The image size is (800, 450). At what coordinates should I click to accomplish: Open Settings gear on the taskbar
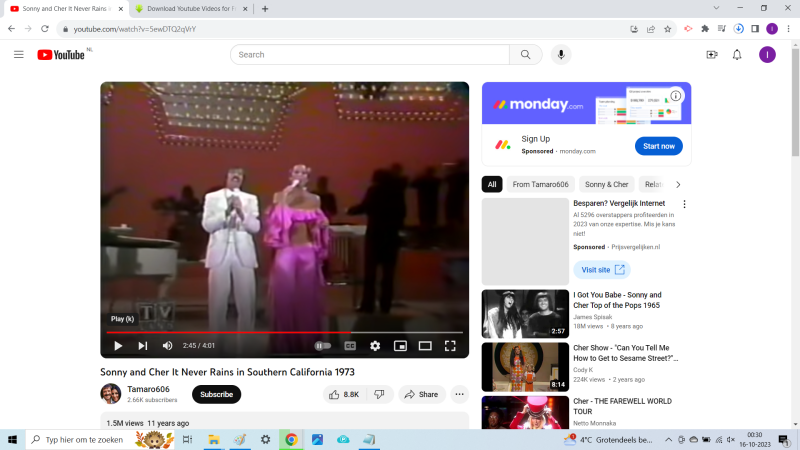click(x=265, y=439)
